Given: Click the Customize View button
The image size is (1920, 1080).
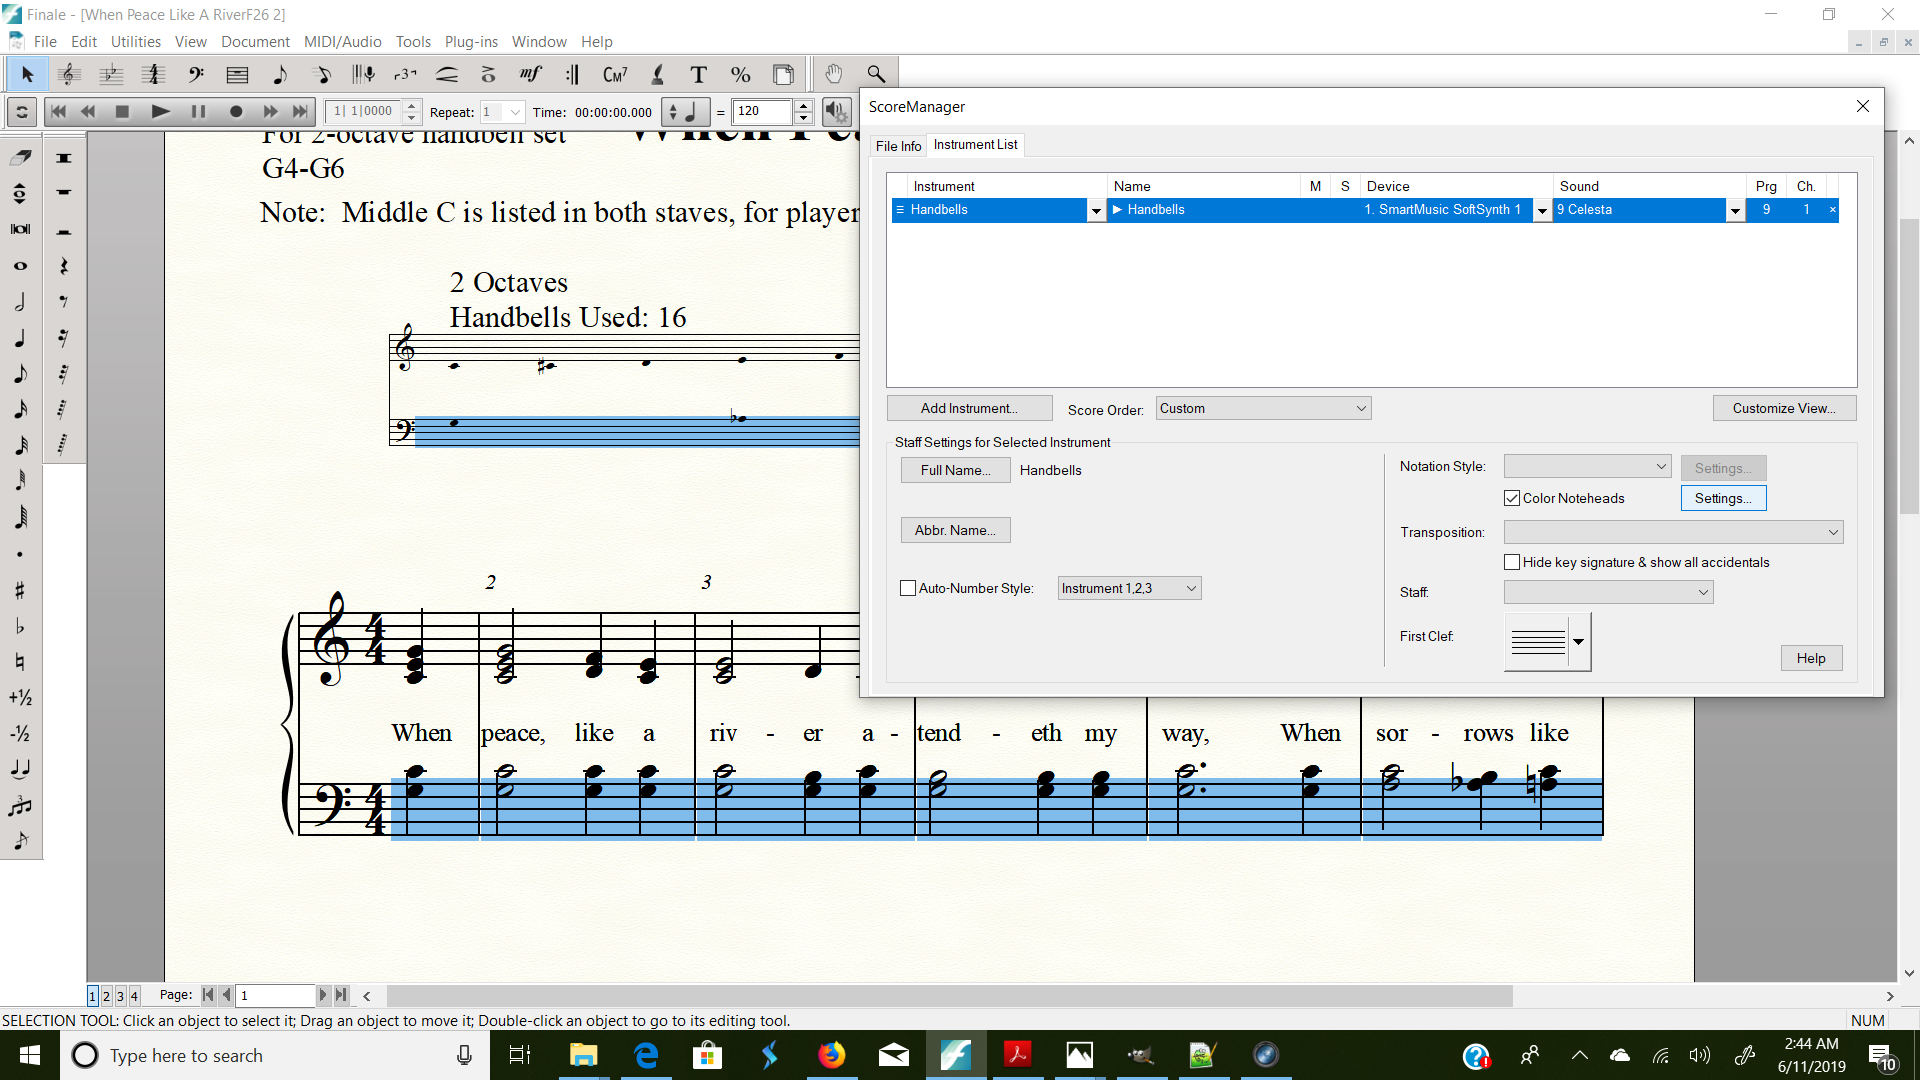Looking at the screenshot, I should [x=1783, y=408].
